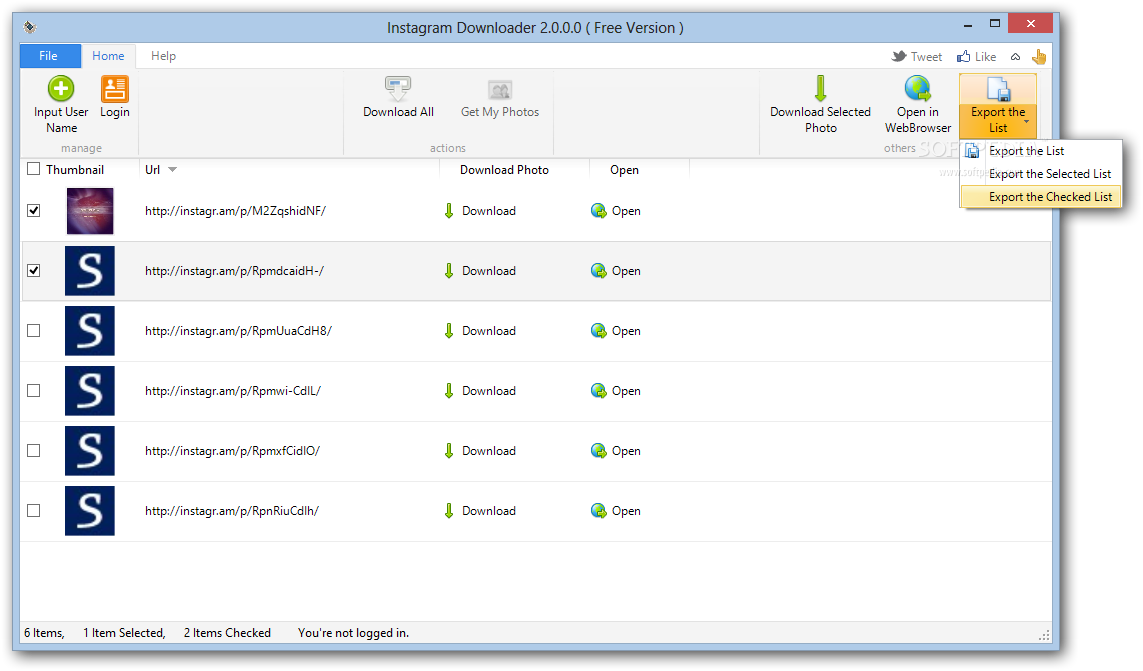The width and height of the screenshot is (1143, 671).
Task: Click thumbnail of RpmdcaidH- row
Action: (90, 271)
